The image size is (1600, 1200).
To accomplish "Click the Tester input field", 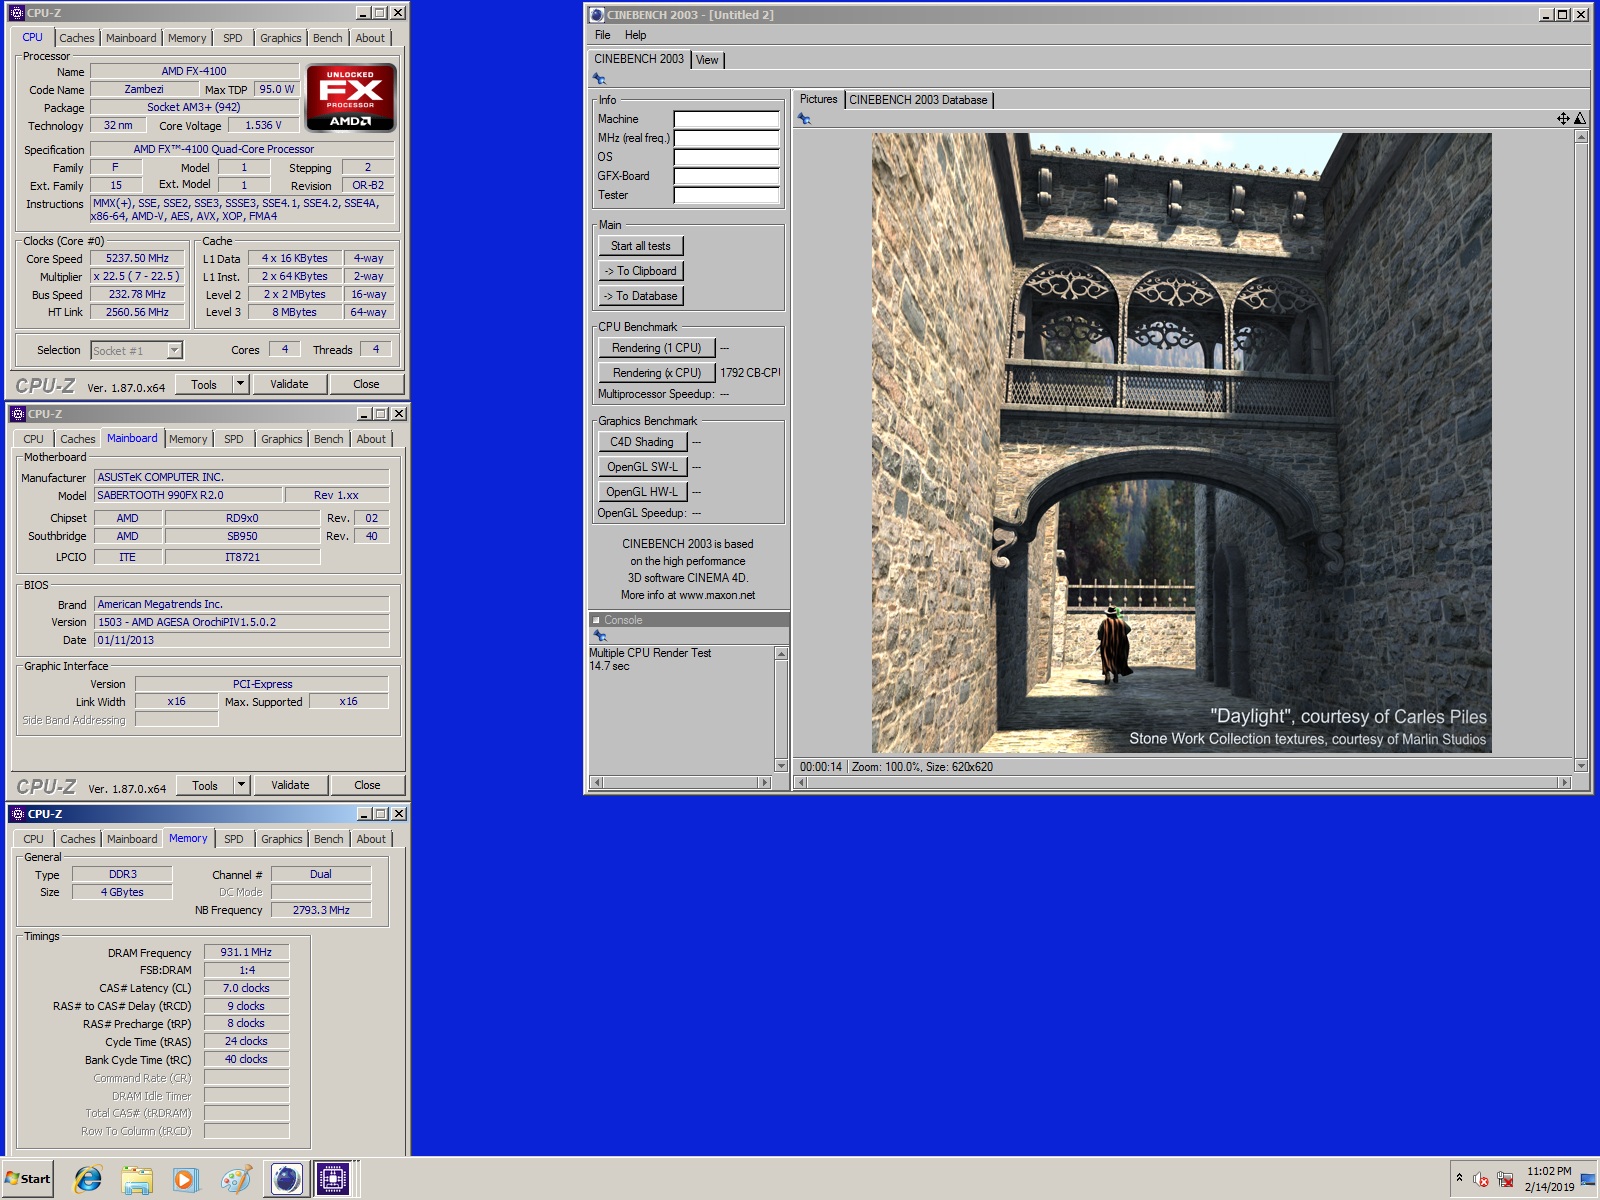I will pyautogui.click(x=726, y=195).
